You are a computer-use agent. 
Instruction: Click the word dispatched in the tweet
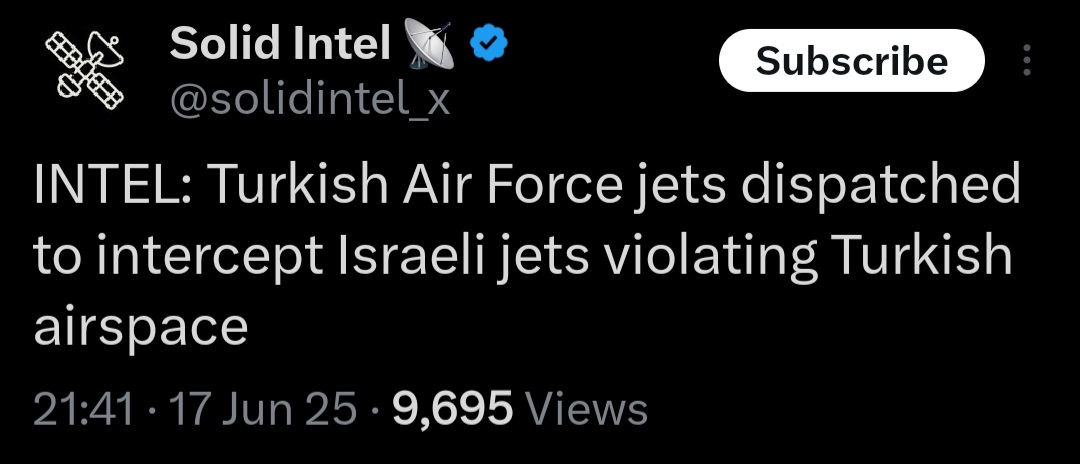click(x=881, y=187)
